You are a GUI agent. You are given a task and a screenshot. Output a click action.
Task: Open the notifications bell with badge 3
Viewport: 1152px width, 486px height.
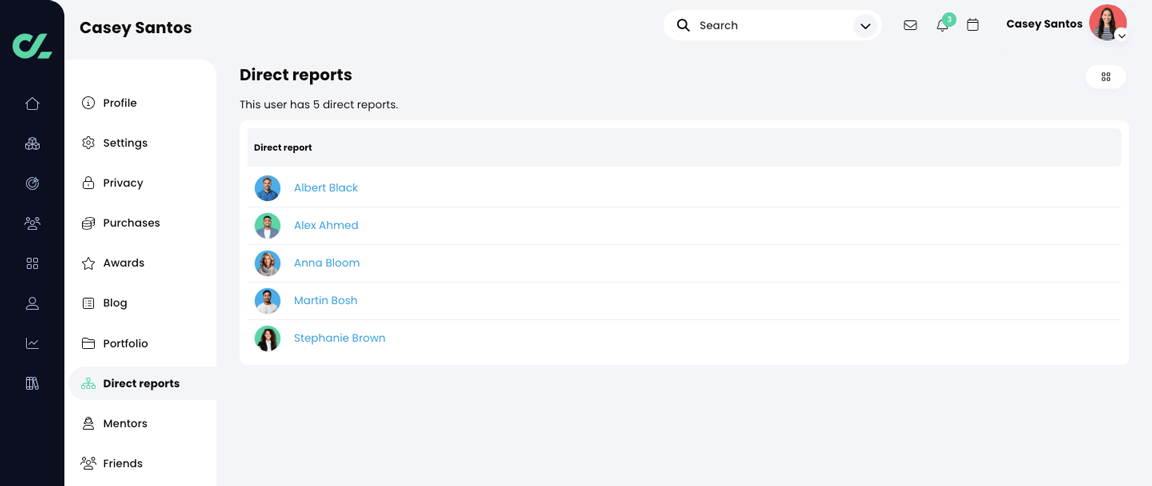pos(943,25)
